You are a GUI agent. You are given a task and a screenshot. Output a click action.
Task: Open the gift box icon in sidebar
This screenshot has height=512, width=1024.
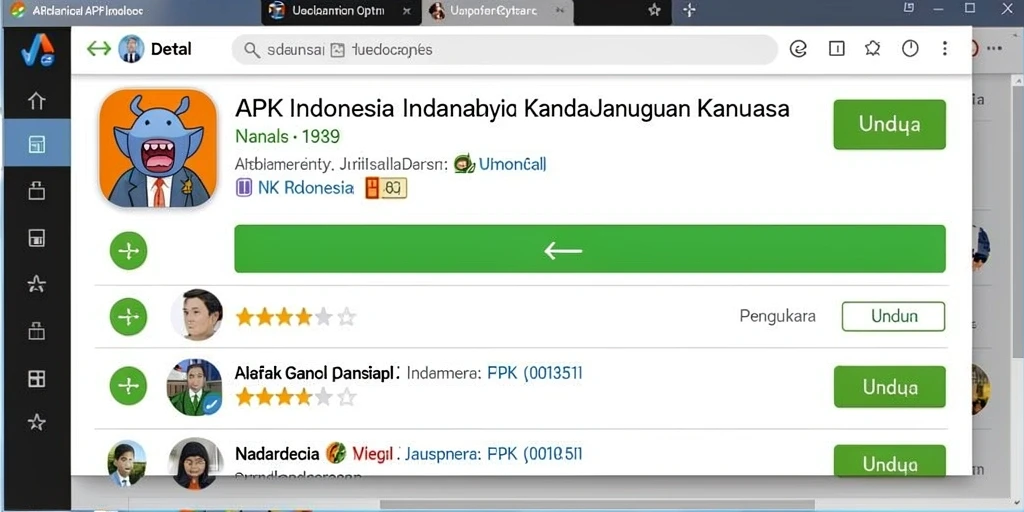37,330
